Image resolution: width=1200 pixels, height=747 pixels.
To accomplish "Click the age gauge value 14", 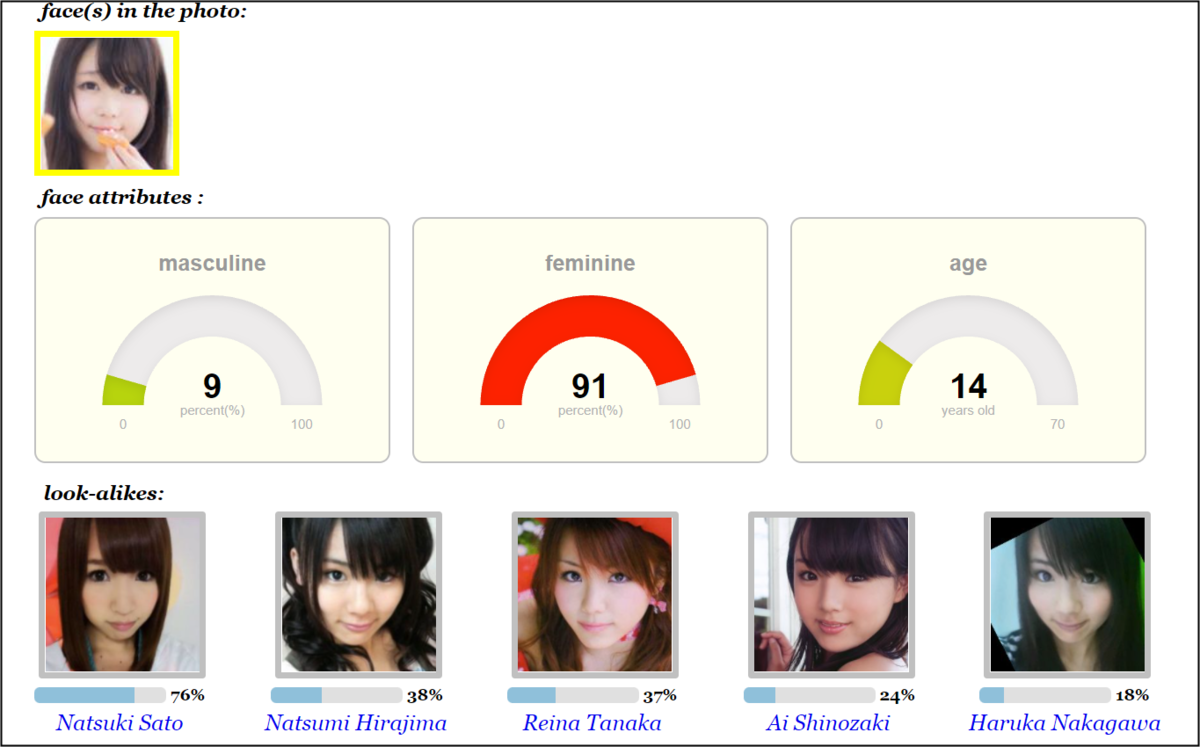I will 968,386.
